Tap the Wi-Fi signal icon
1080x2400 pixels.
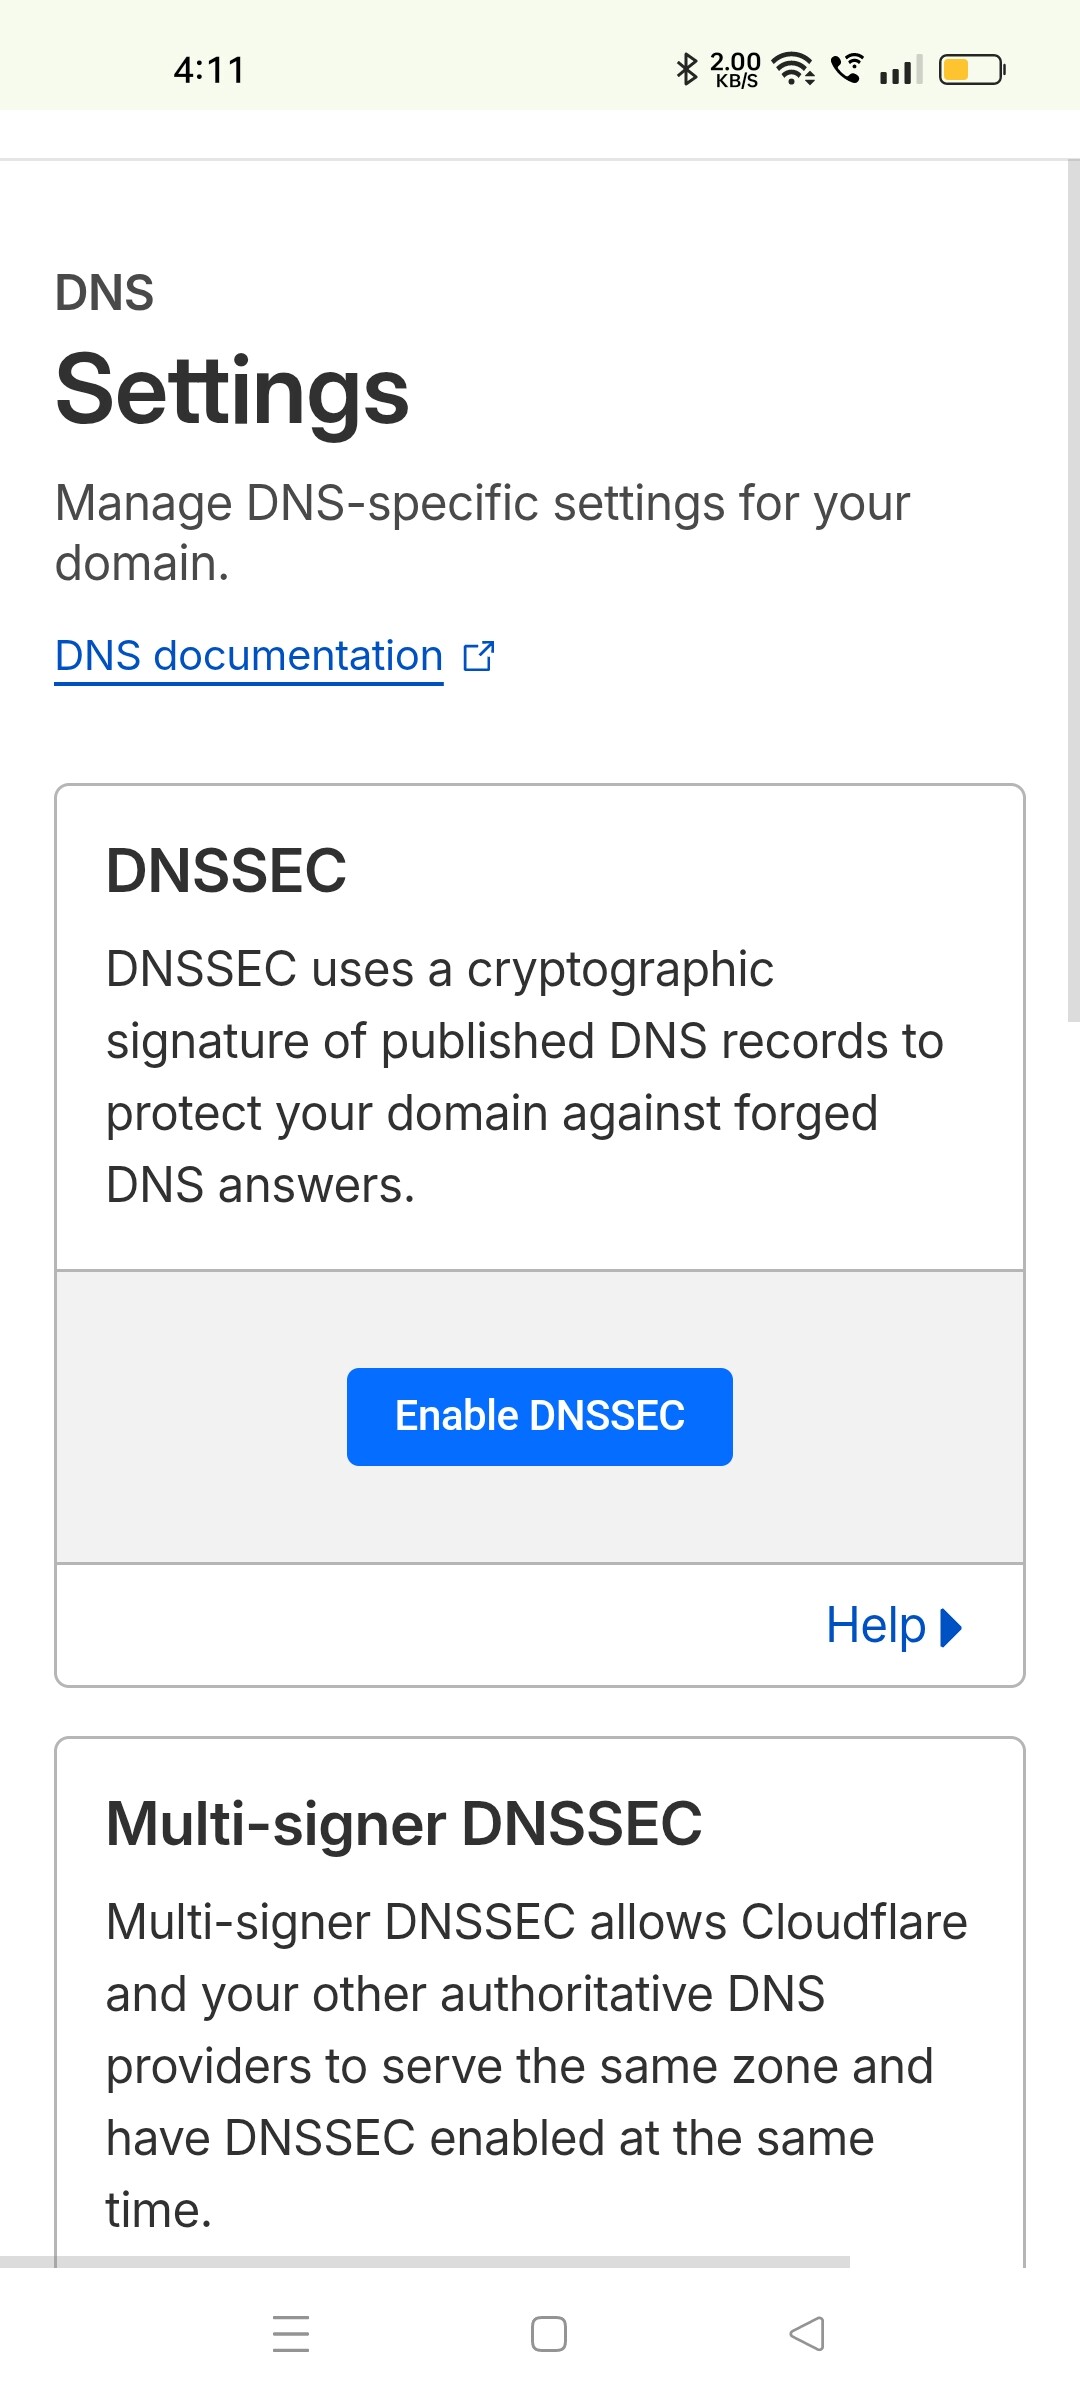(794, 69)
